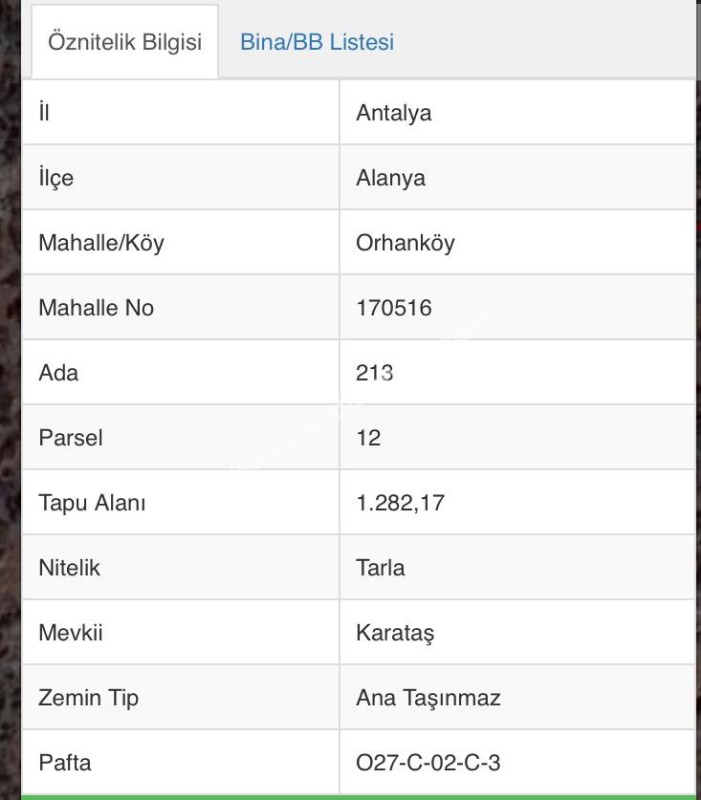
Task: Click the Antalya value in İl row
Action: [394, 113]
